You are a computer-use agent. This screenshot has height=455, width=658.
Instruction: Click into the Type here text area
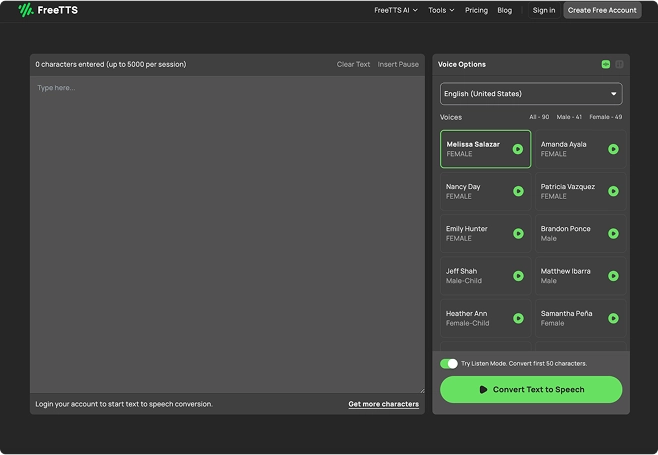pos(227,234)
